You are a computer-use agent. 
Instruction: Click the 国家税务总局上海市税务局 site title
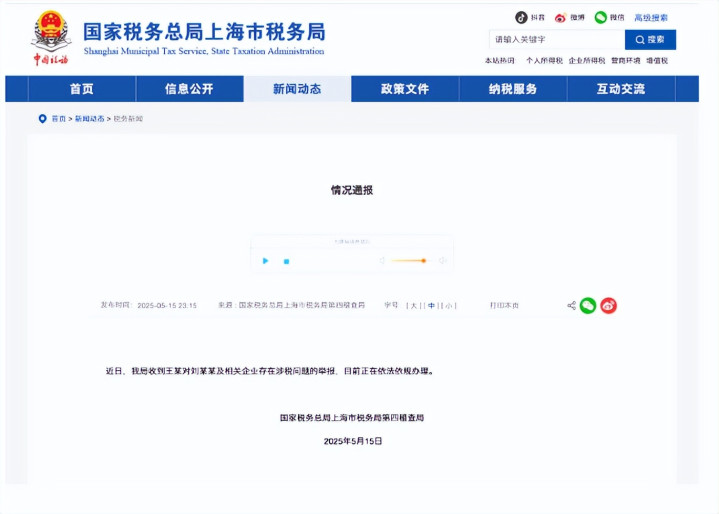pyautogui.click(x=204, y=32)
